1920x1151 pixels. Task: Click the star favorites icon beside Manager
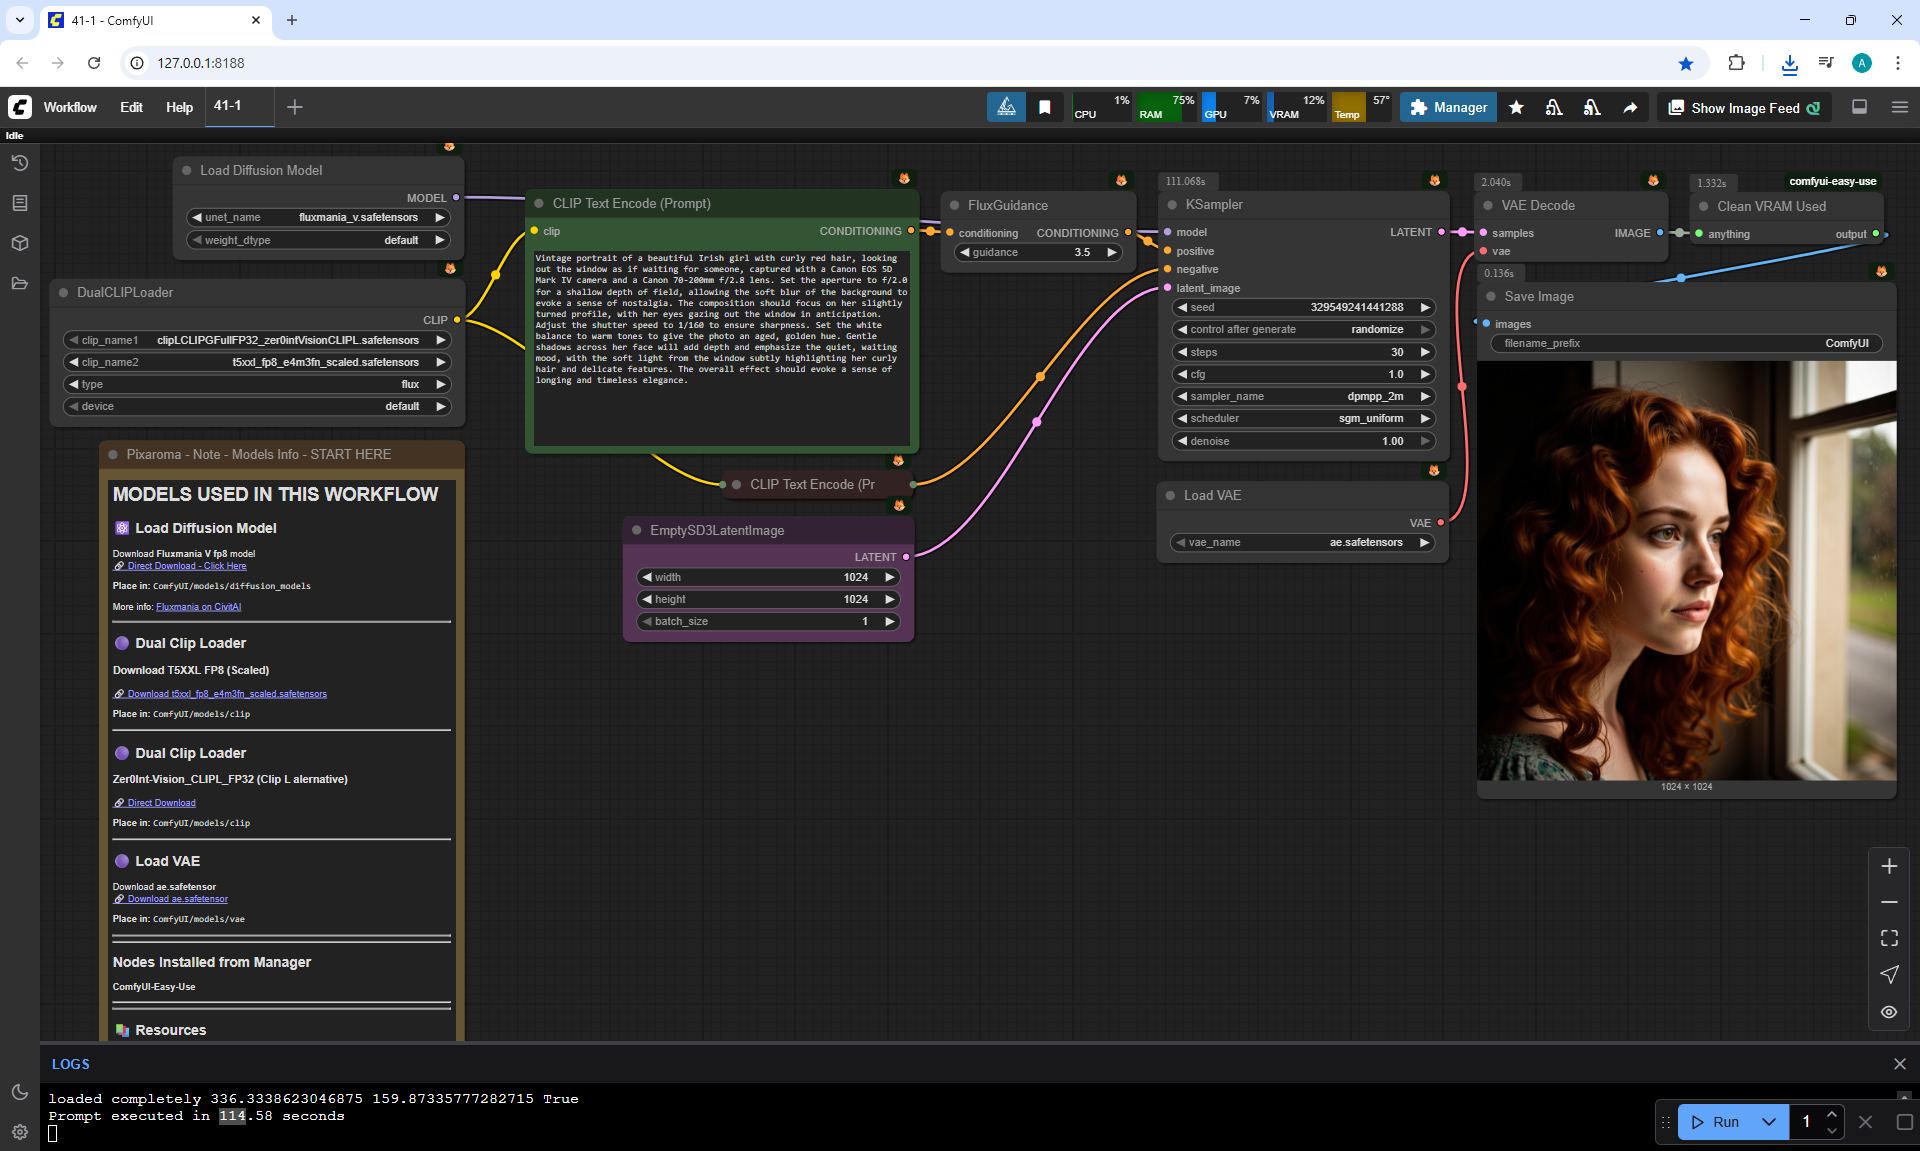pos(1516,108)
